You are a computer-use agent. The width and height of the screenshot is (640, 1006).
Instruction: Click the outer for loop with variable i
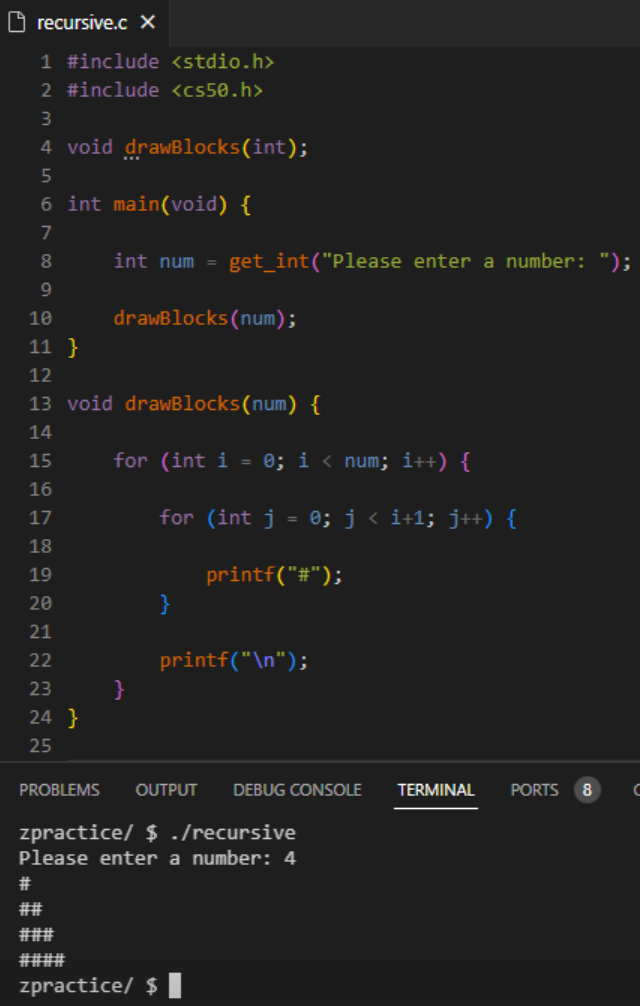[292, 461]
